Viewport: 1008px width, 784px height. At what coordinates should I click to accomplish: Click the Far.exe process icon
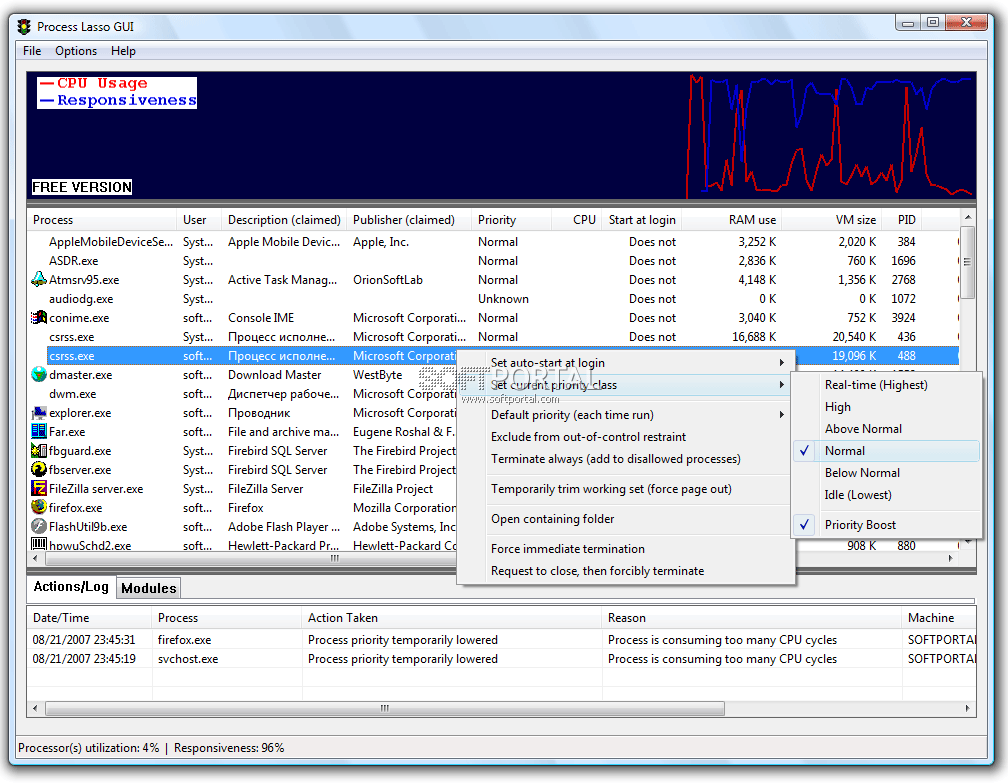39,431
